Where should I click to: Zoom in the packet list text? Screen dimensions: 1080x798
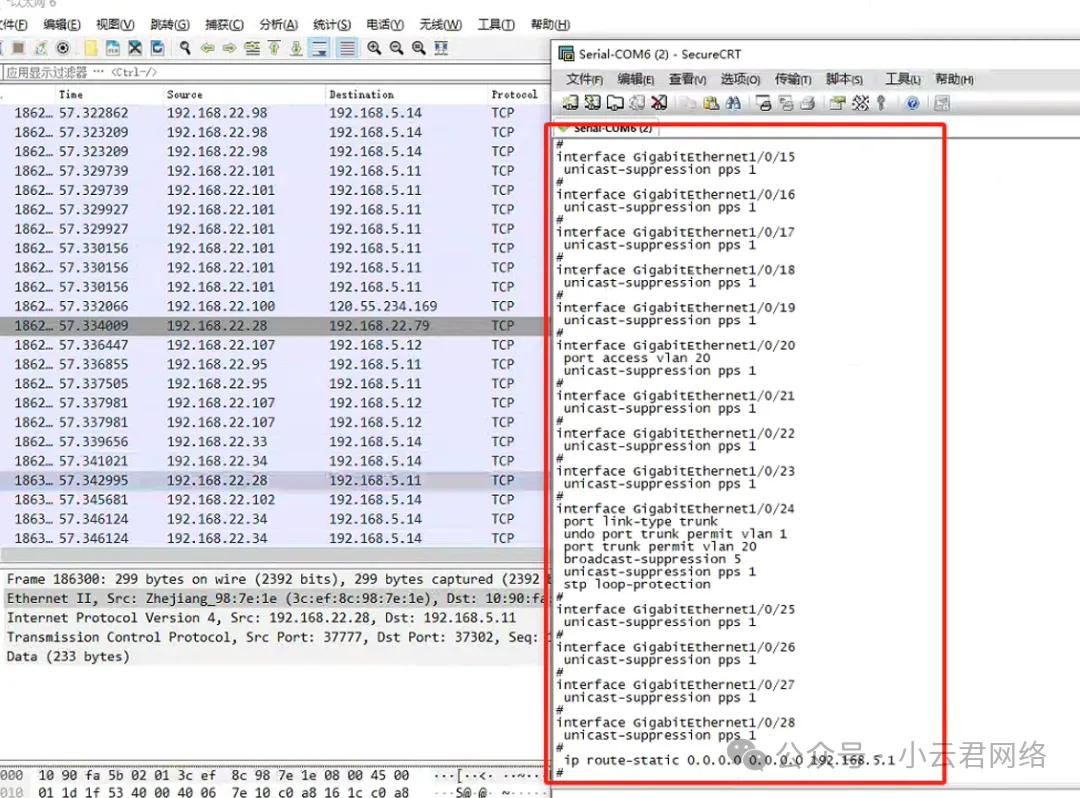click(374, 48)
